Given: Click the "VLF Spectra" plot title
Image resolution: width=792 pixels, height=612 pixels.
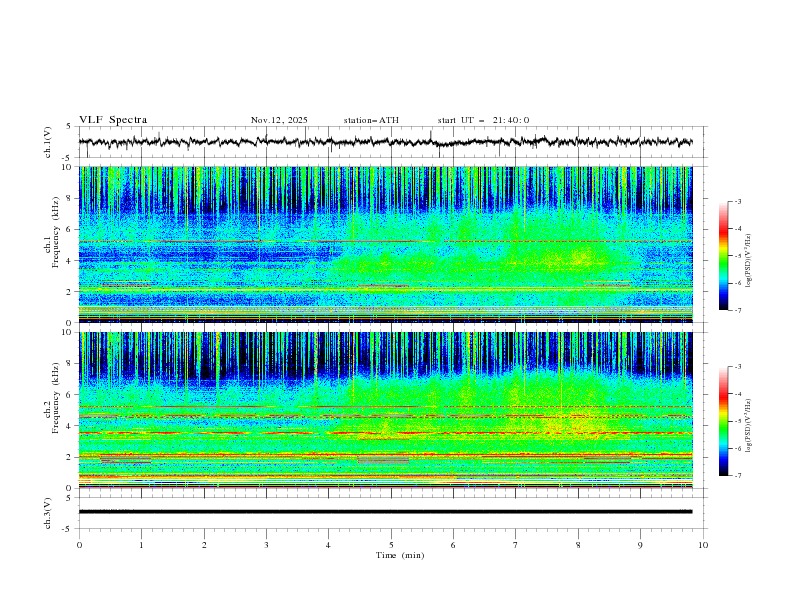Looking at the screenshot, I should click(x=113, y=120).
